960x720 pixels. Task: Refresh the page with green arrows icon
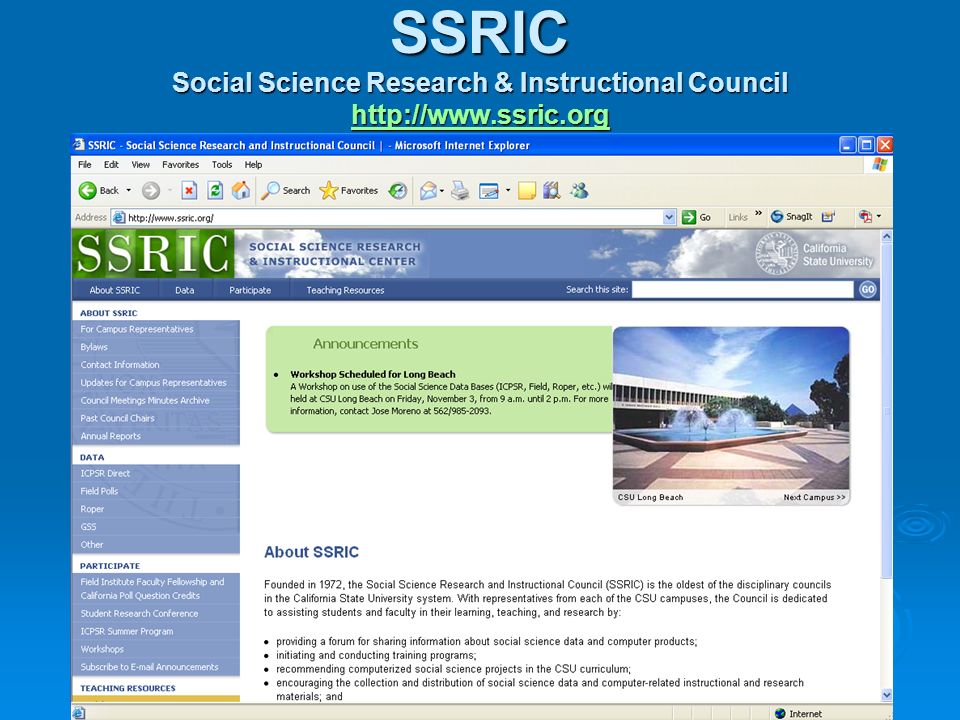215,191
